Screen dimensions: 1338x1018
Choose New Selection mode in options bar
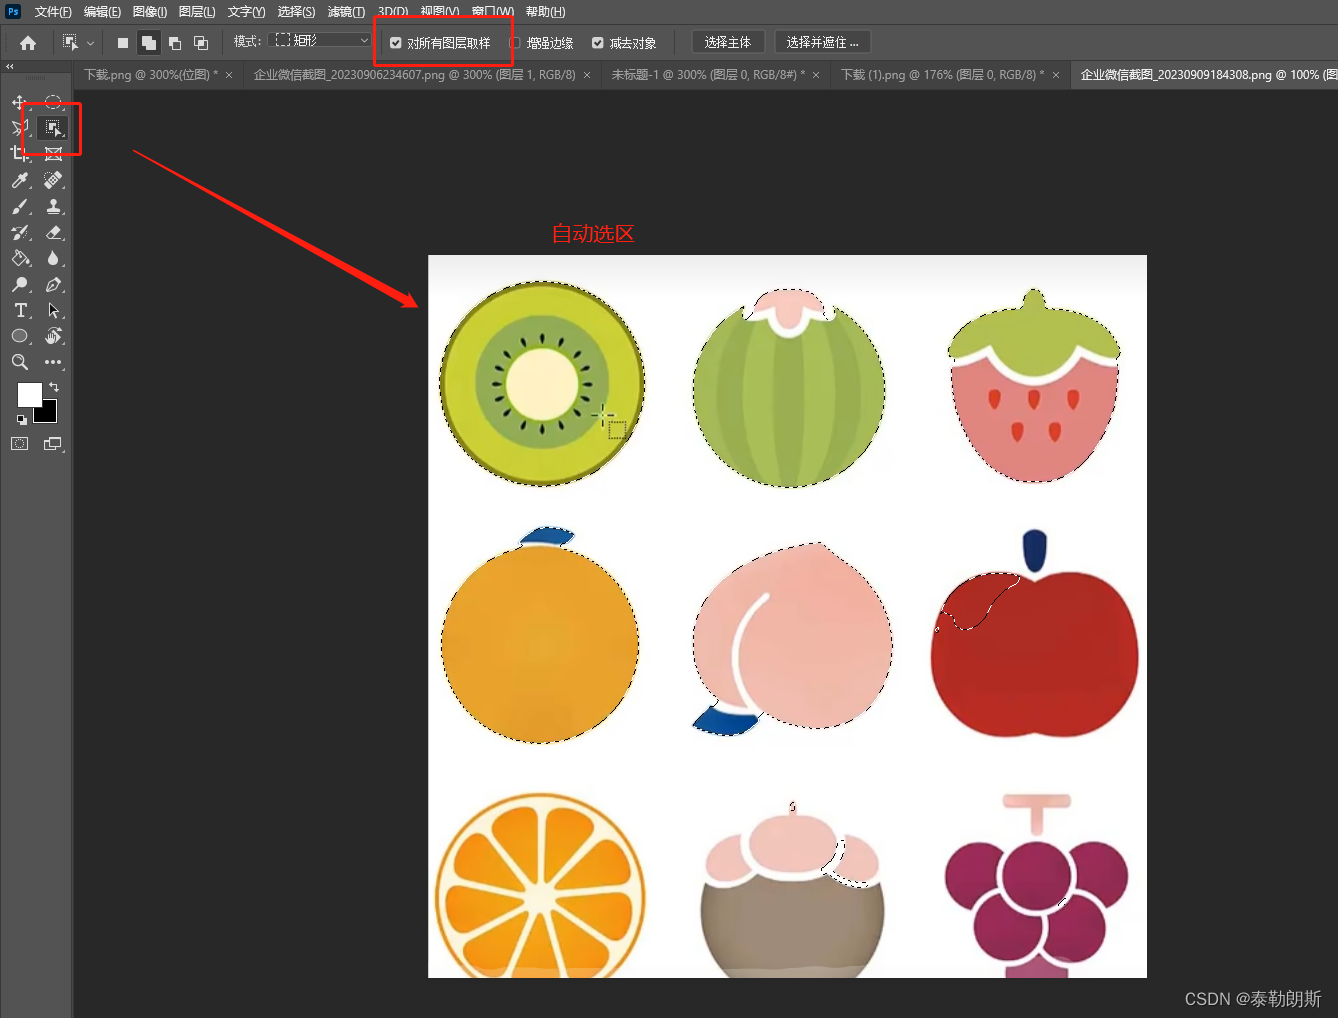[x=122, y=43]
